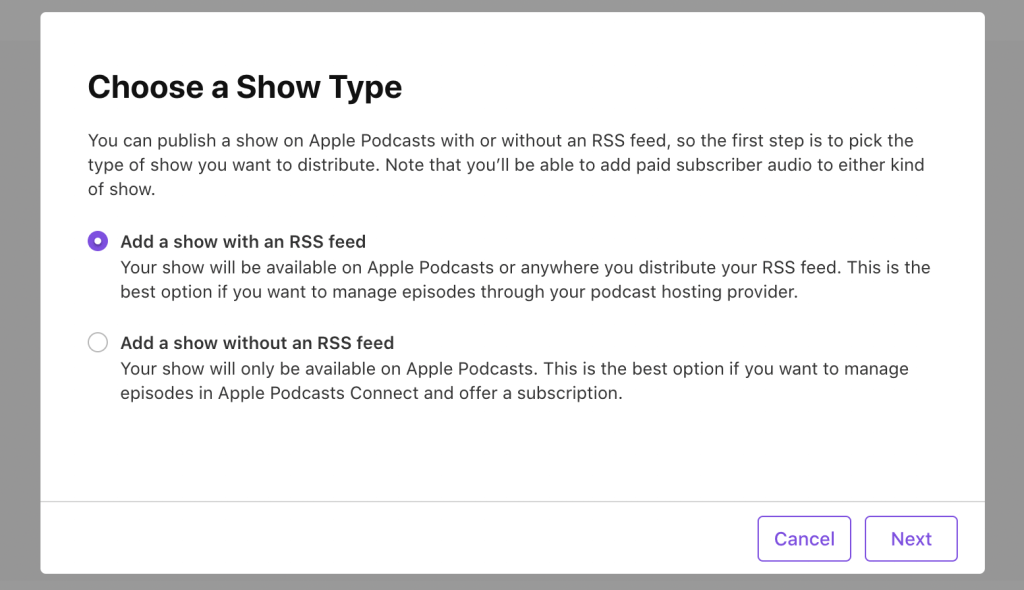The image size is (1024, 590).
Task: Confirm the show type choice with Next
Action: [x=910, y=538]
